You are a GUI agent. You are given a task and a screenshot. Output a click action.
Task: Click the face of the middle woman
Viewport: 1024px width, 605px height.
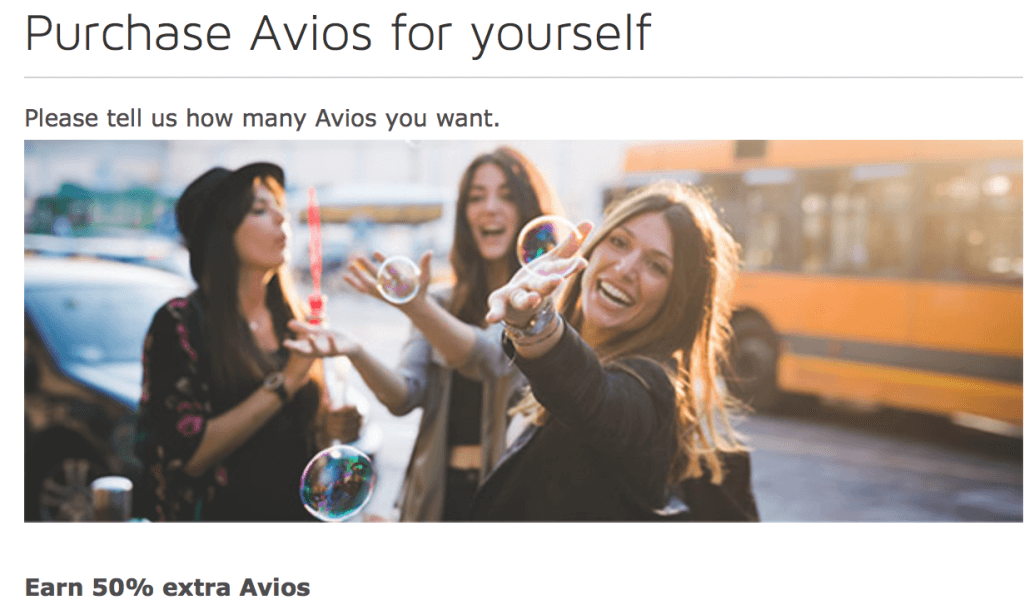pos(491,210)
